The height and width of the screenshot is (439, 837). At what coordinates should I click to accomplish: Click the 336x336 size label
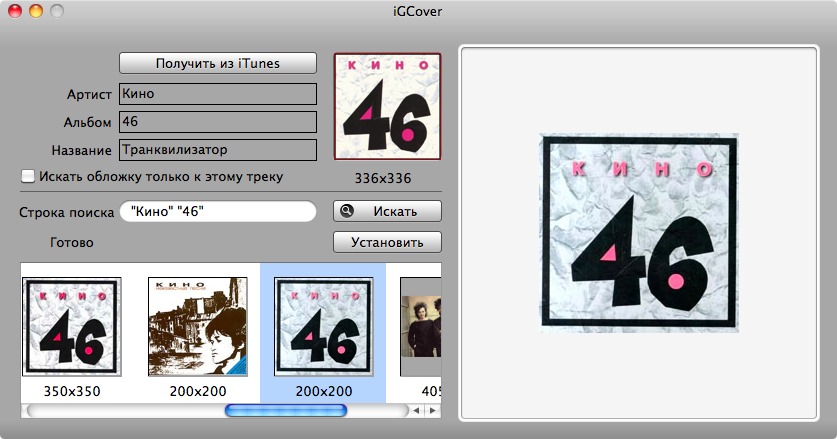point(383,178)
